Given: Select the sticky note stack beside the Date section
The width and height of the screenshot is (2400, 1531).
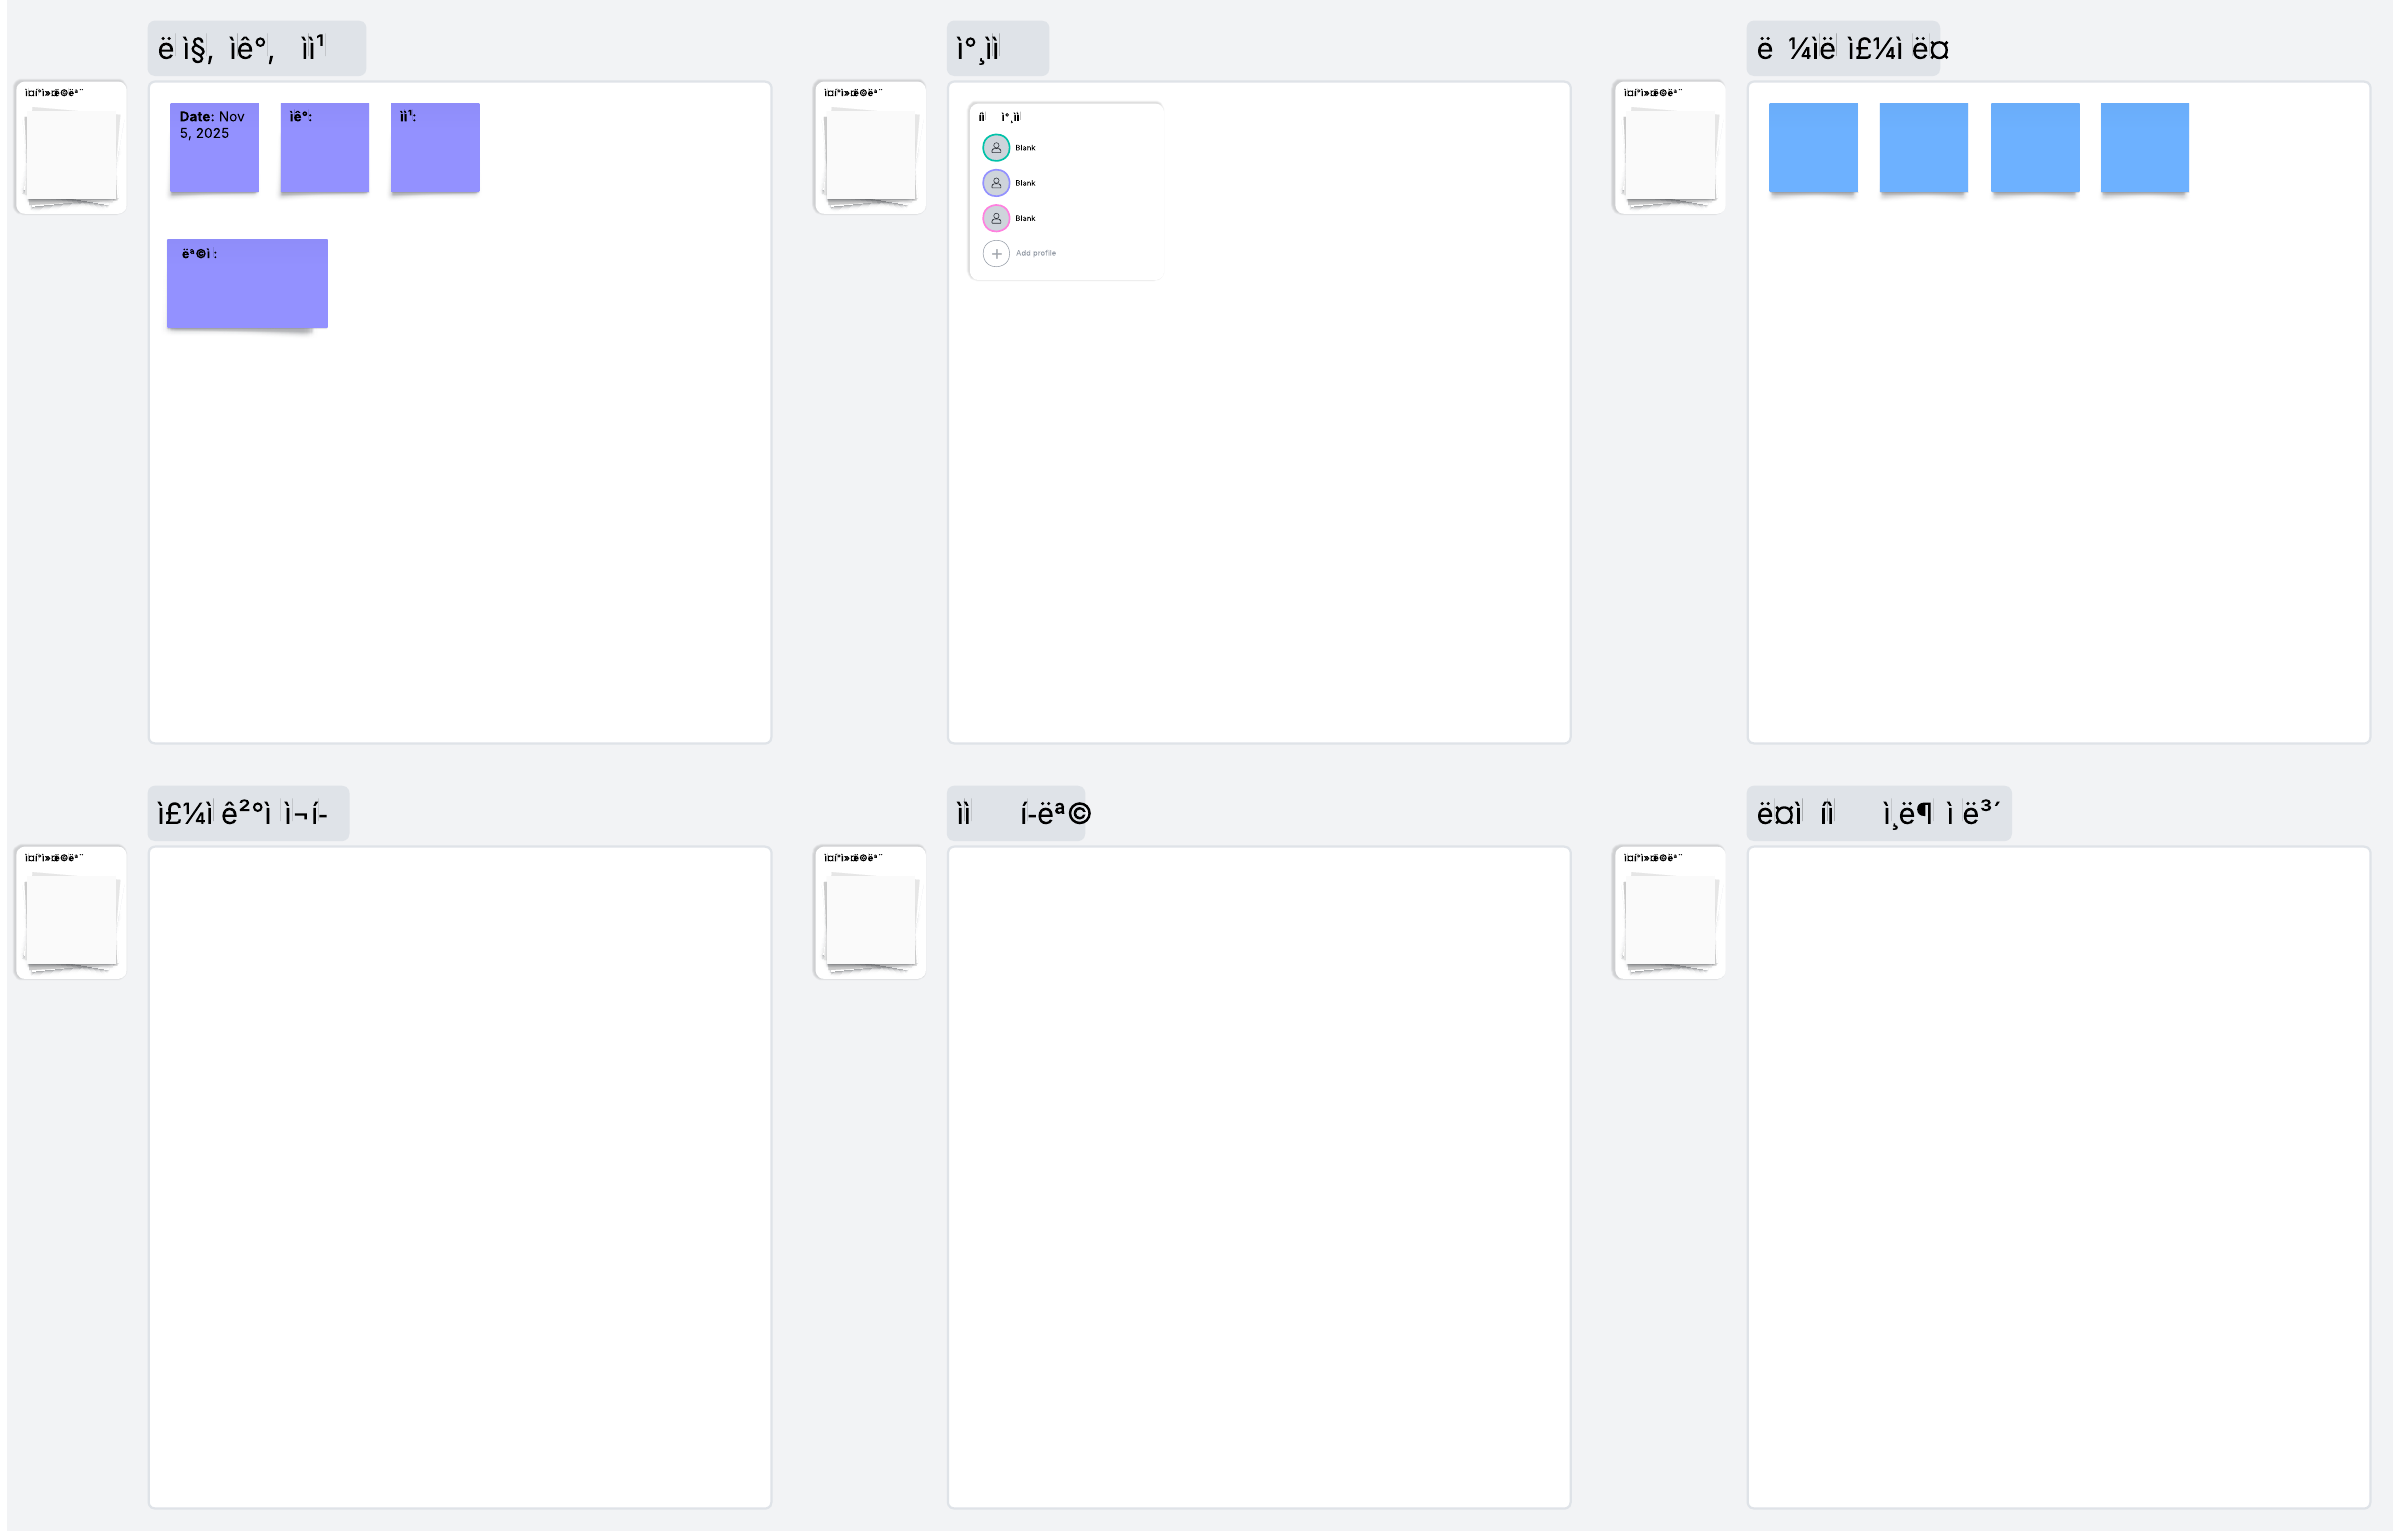Looking at the screenshot, I should click(x=71, y=148).
